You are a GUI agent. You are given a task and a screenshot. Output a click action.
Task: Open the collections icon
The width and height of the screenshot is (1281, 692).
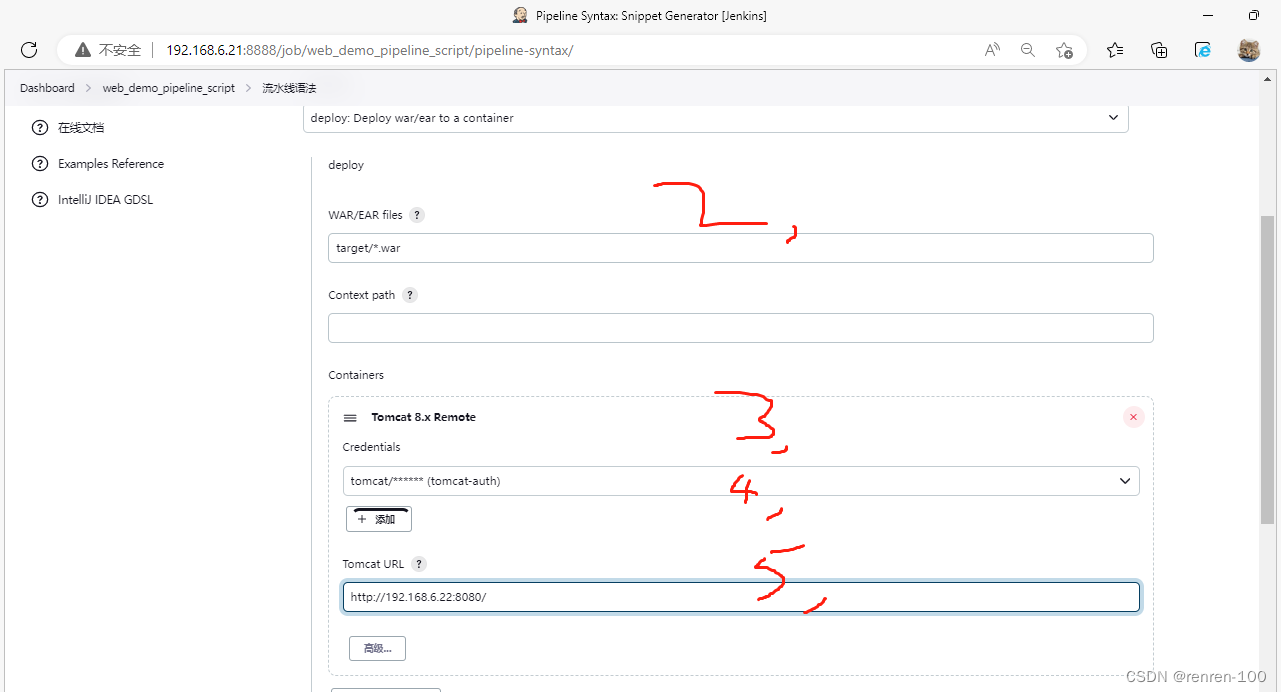(1160, 50)
